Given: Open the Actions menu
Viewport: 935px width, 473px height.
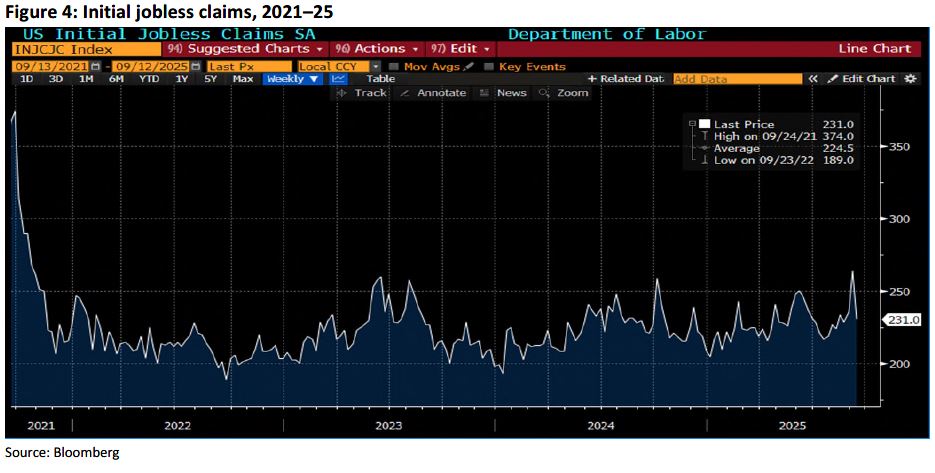Looking at the screenshot, I should (376, 48).
